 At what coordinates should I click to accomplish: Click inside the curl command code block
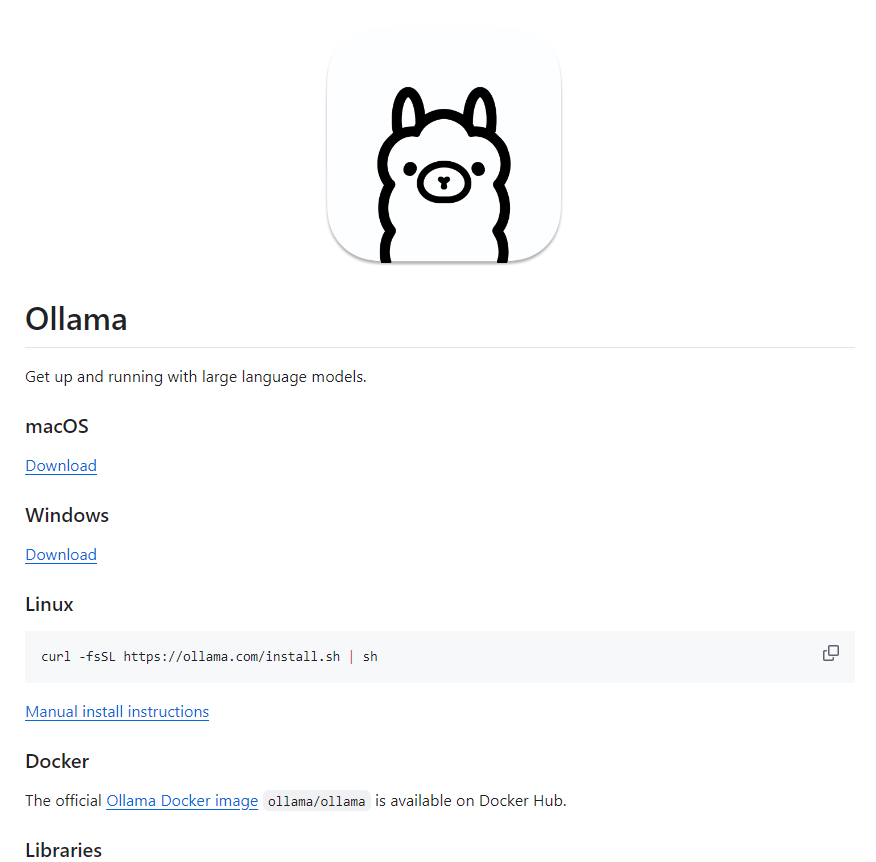pyautogui.click(x=440, y=656)
